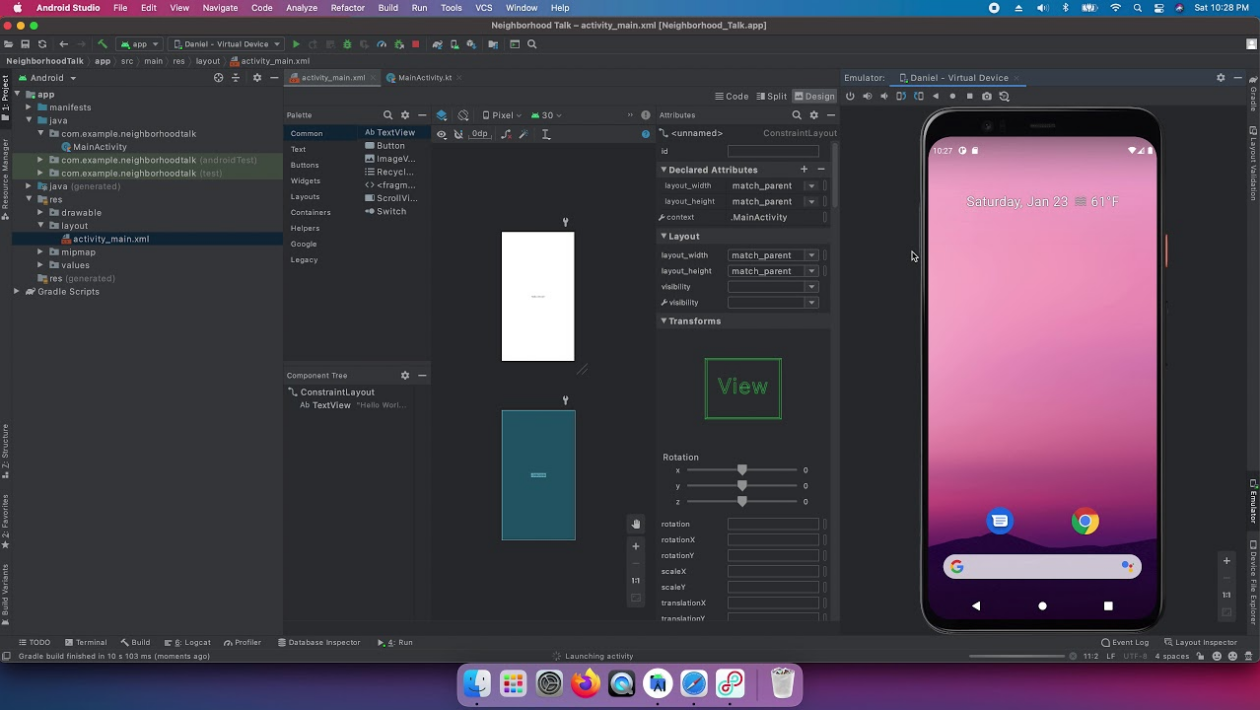This screenshot has width=1260, height=710.
Task: Switch to the MainActivity.kt editor tab
Action: tap(424, 77)
